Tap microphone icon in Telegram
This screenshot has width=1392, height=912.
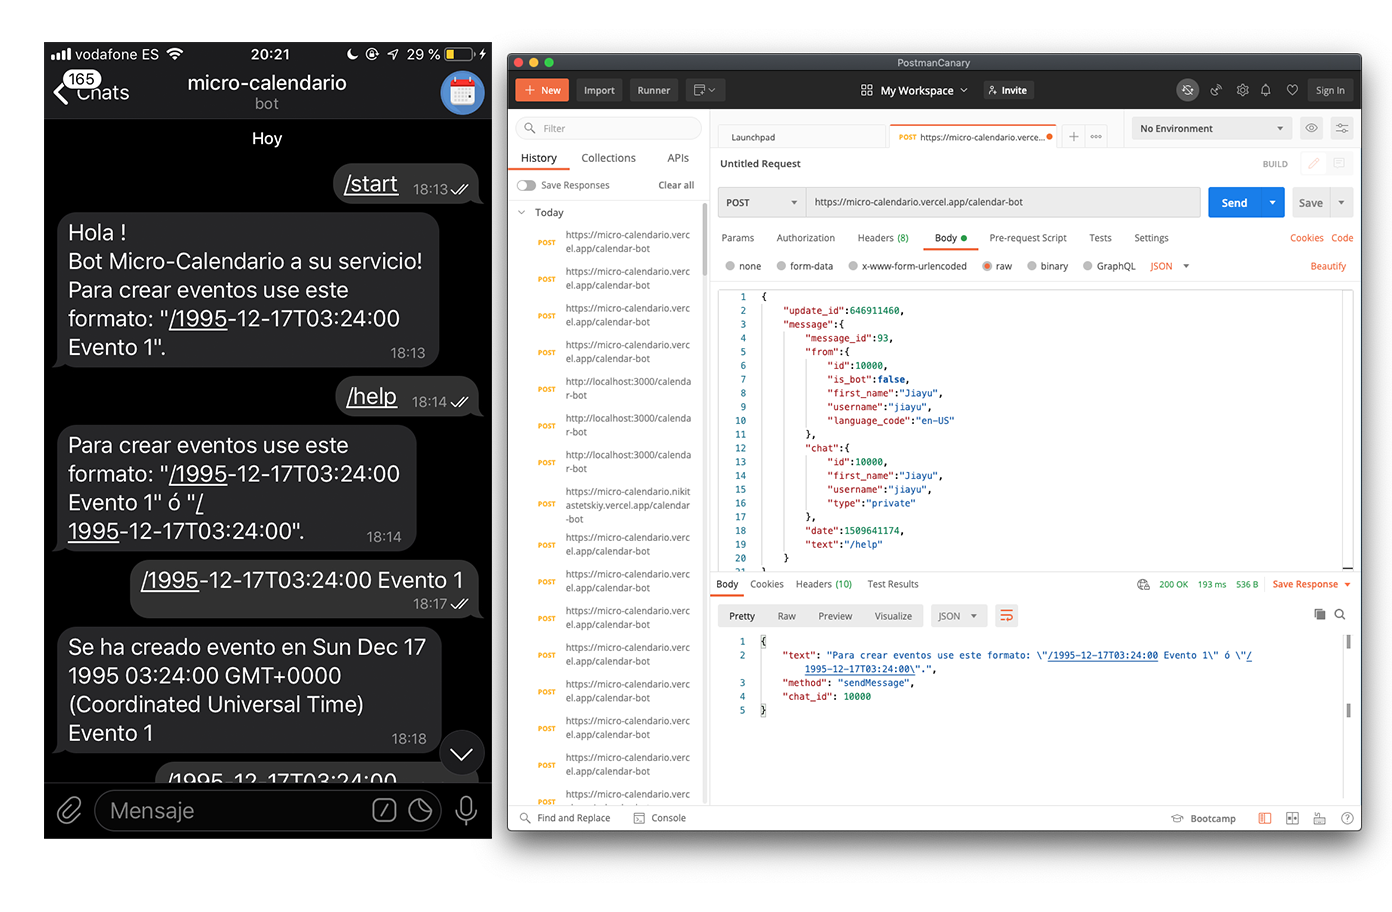tap(466, 810)
